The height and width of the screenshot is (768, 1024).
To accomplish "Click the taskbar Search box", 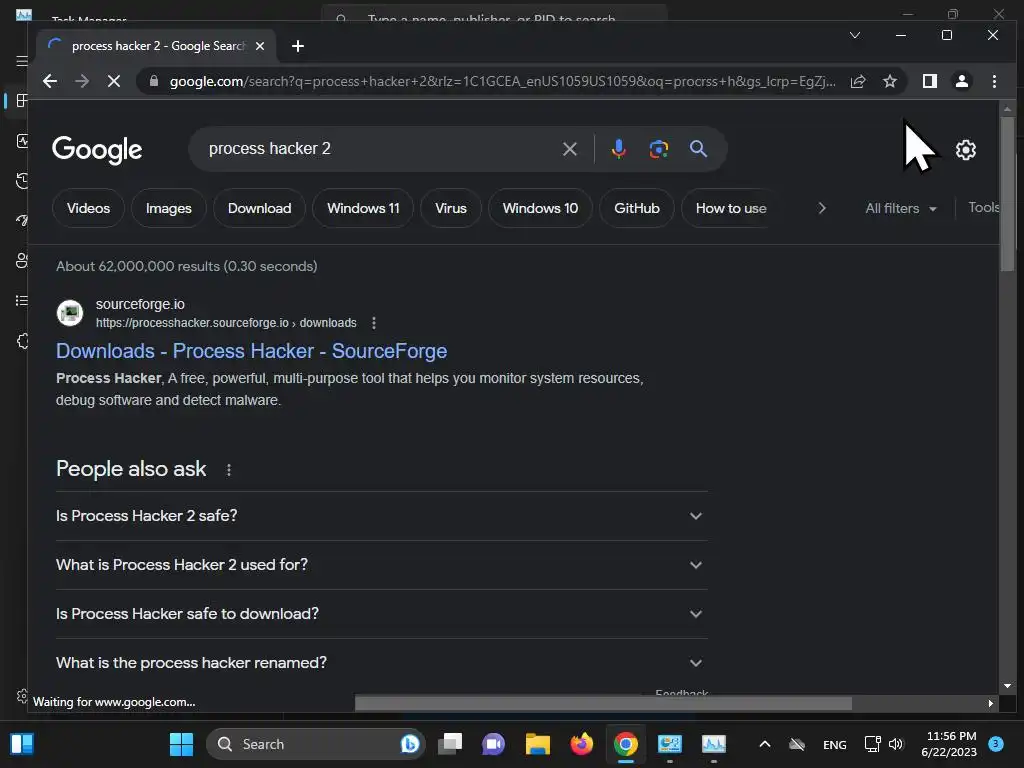I will [x=316, y=744].
